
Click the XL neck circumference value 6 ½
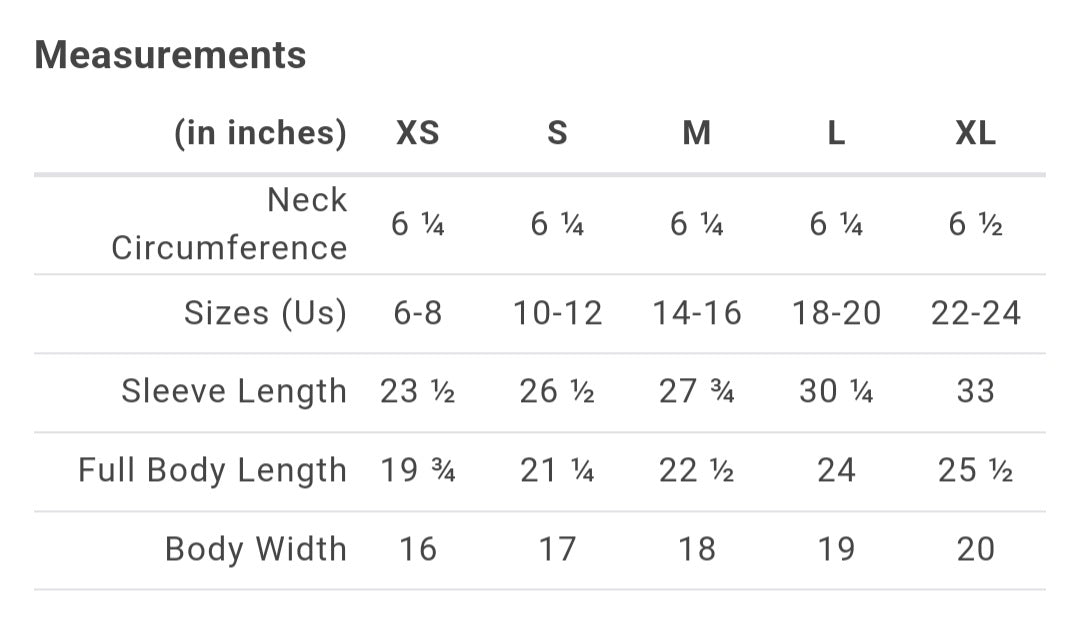tap(975, 225)
